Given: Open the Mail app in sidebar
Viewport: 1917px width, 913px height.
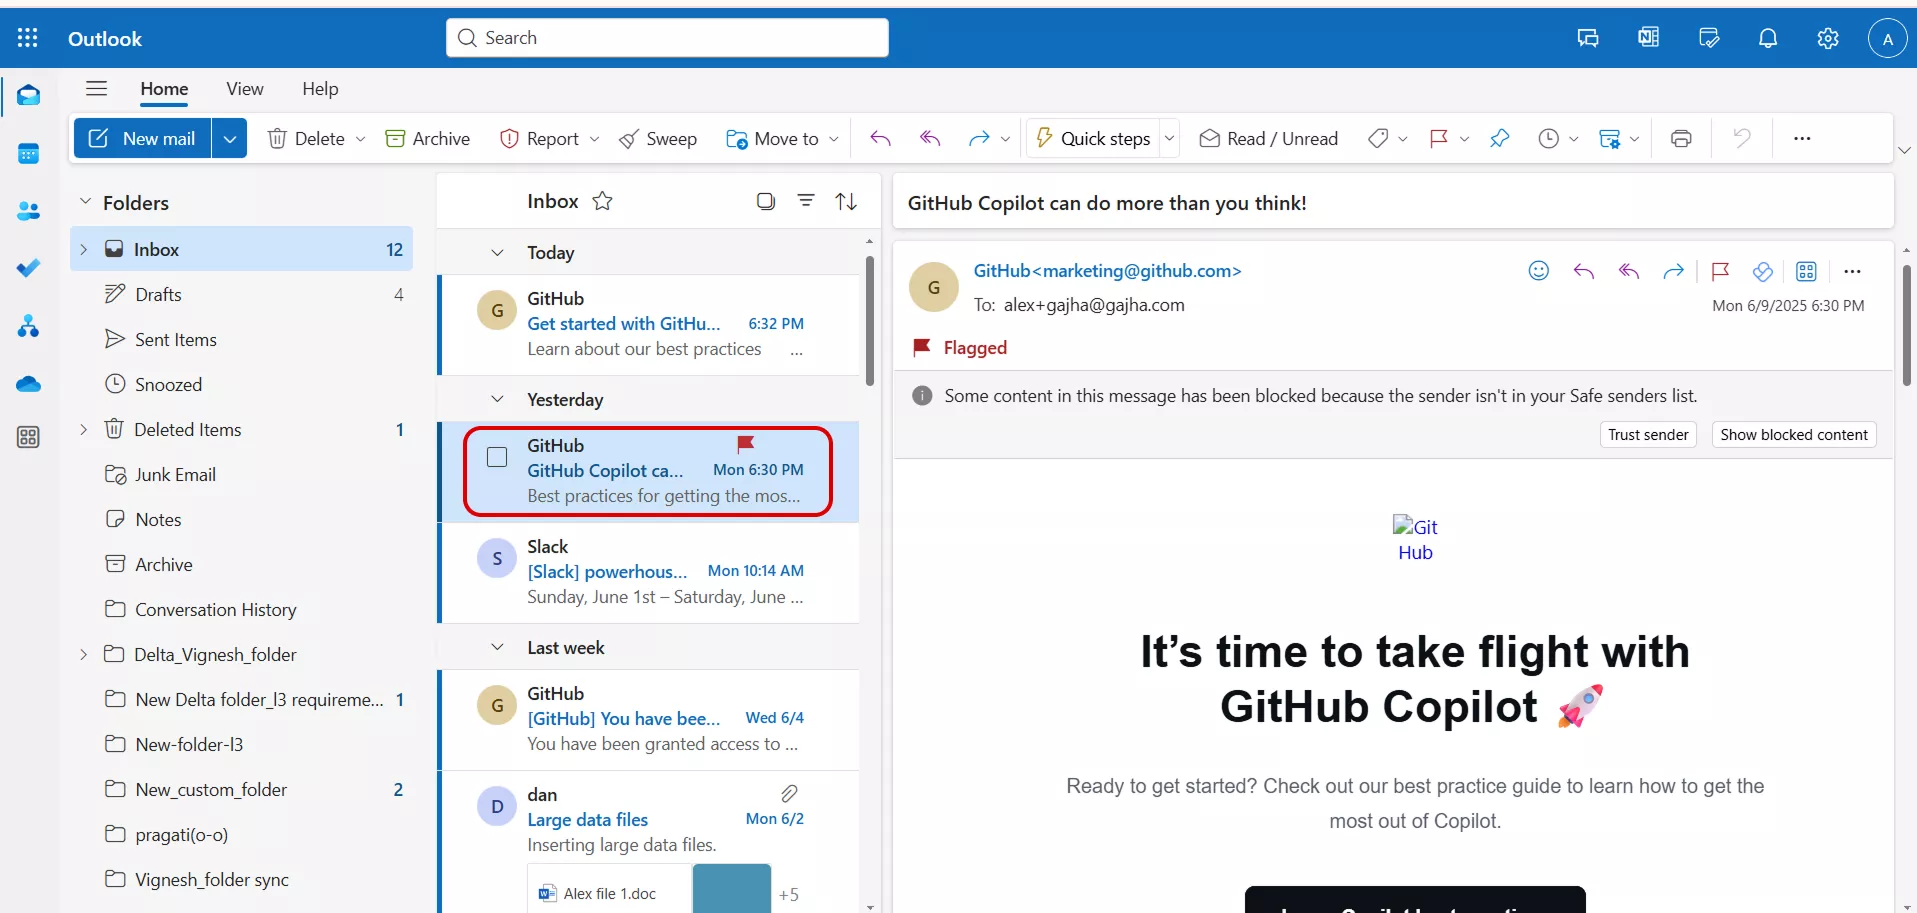Looking at the screenshot, I should (x=28, y=95).
